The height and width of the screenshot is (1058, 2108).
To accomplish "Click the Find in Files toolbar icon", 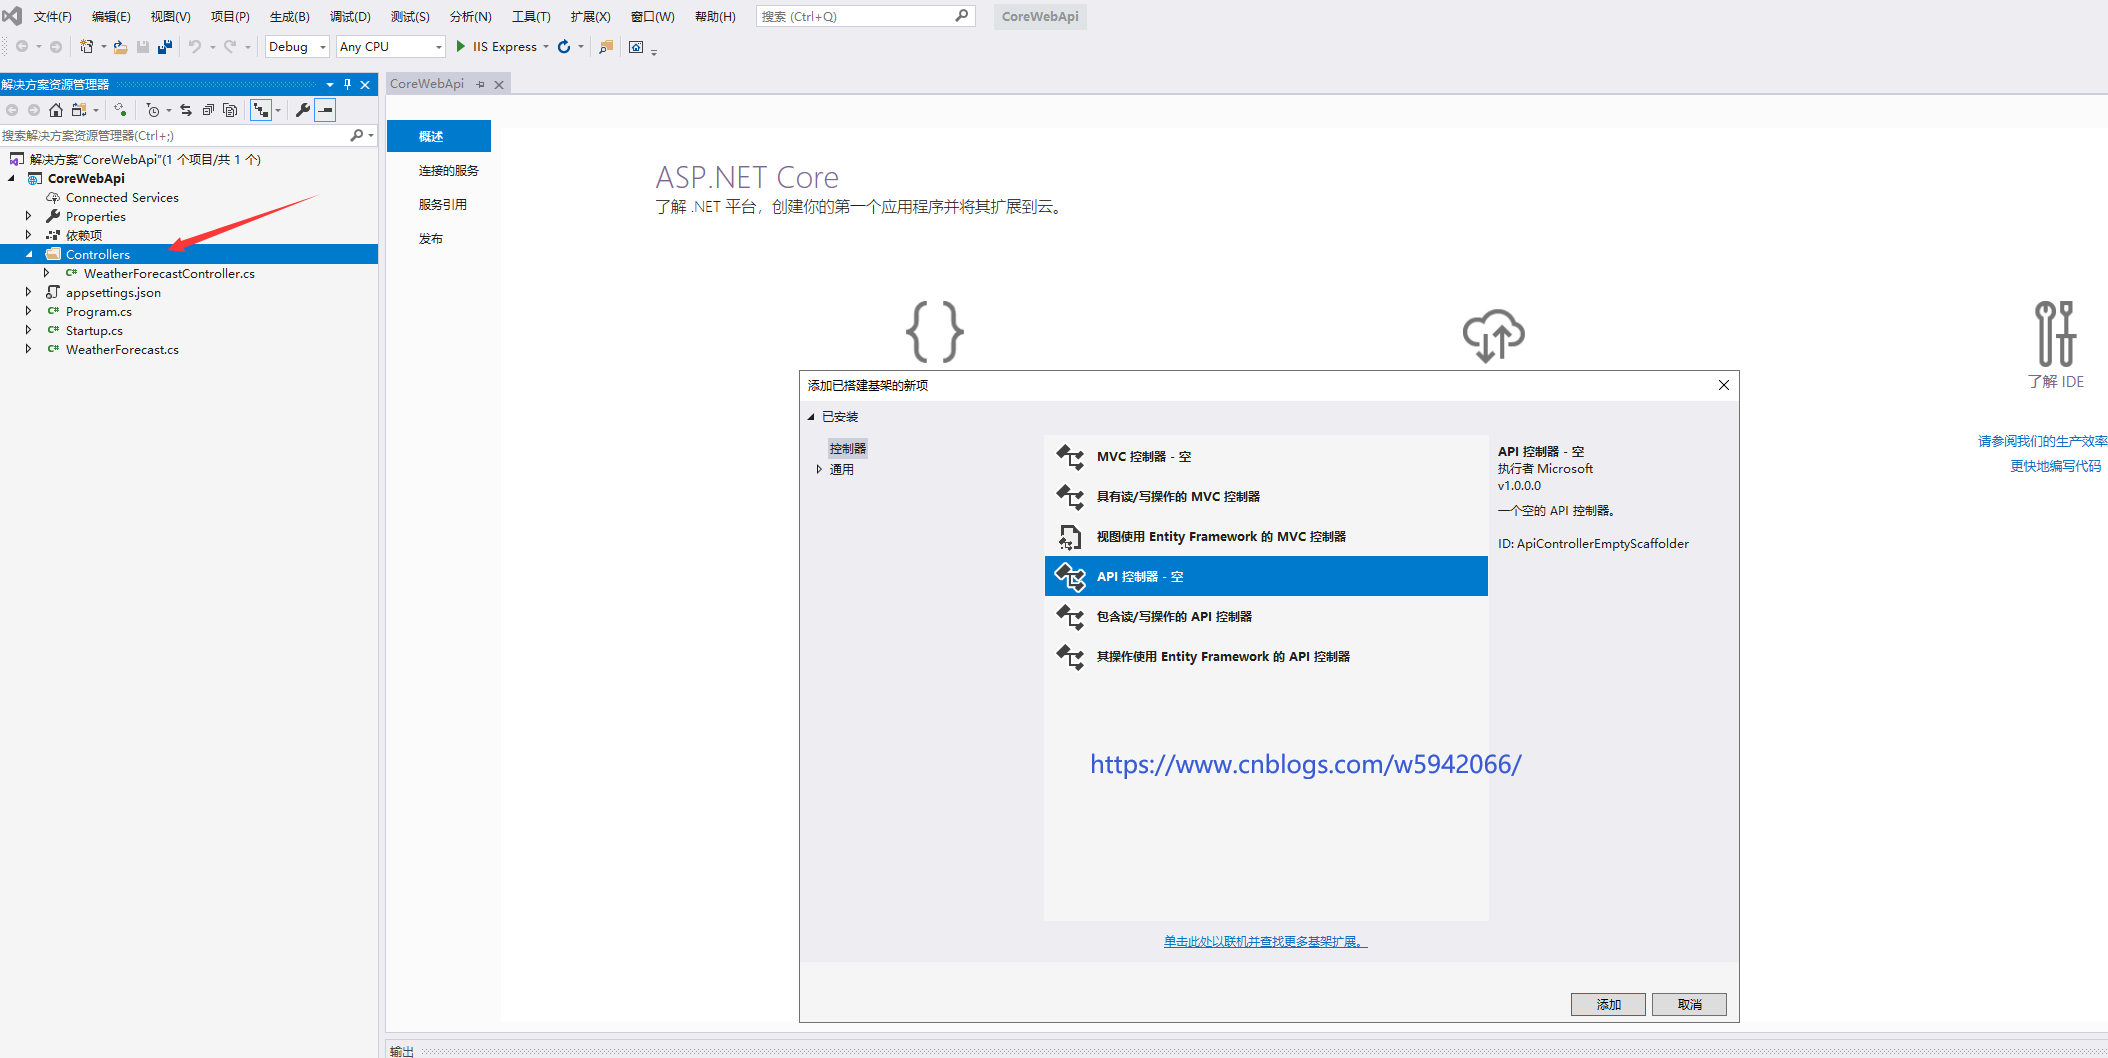I will pos(606,47).
